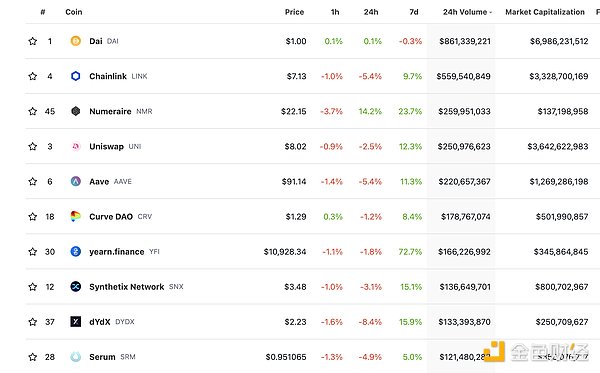Click the Chainlink hexagon logo icon
600x373 pixels.
point(76,76)
